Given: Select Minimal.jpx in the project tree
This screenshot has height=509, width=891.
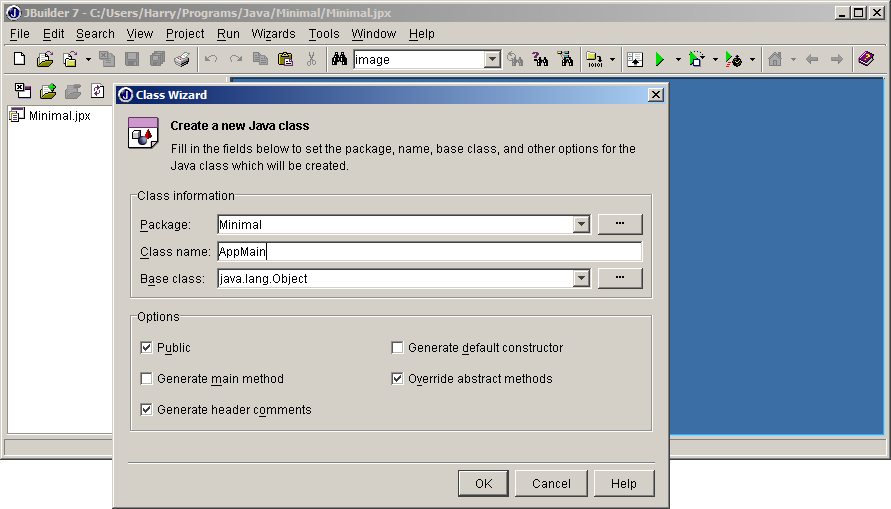Looking at the screenshot, I should [x=59, y=115].
